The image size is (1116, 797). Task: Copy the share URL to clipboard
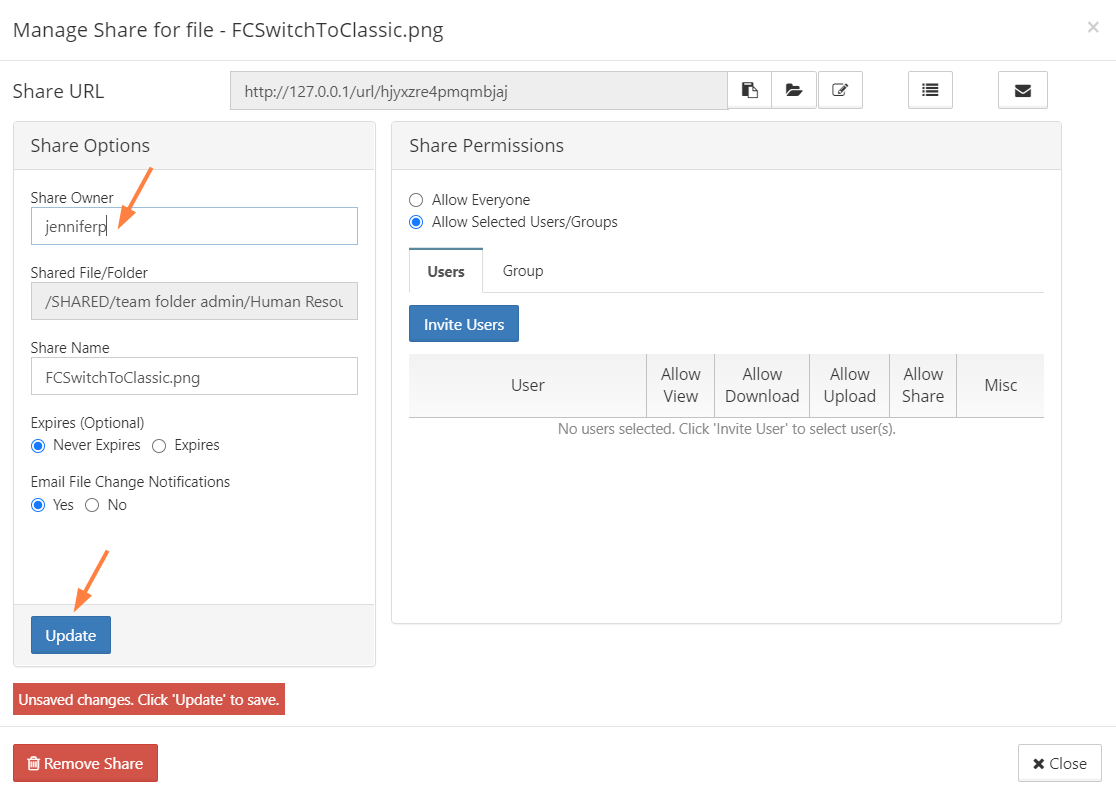[x=749, y=90]
